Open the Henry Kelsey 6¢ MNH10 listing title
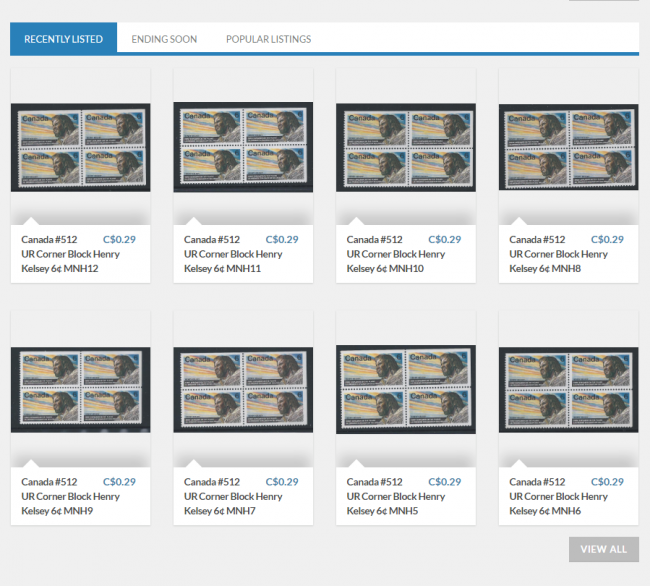The image size is (650, 586). [x=396, y=254]
